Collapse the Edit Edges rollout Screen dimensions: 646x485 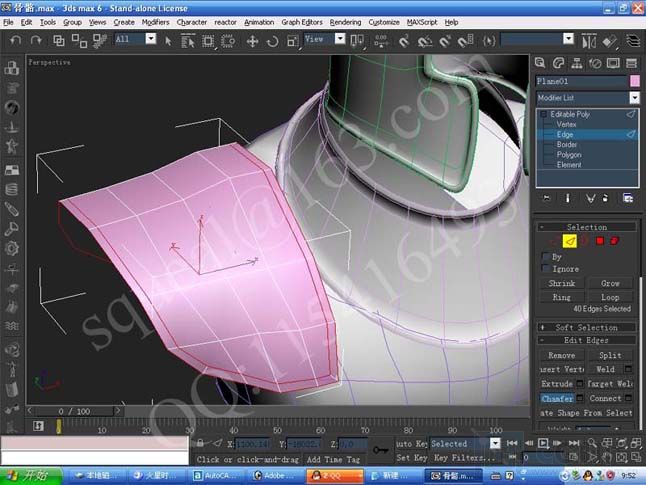tap(586, 340)
